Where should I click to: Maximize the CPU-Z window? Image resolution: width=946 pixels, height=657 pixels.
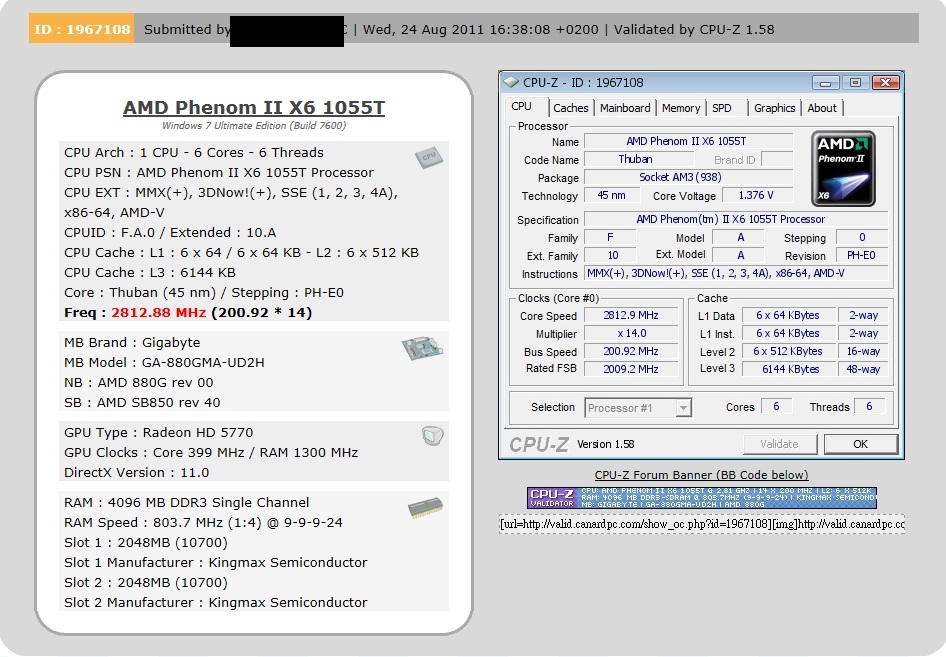click(855, 82)
